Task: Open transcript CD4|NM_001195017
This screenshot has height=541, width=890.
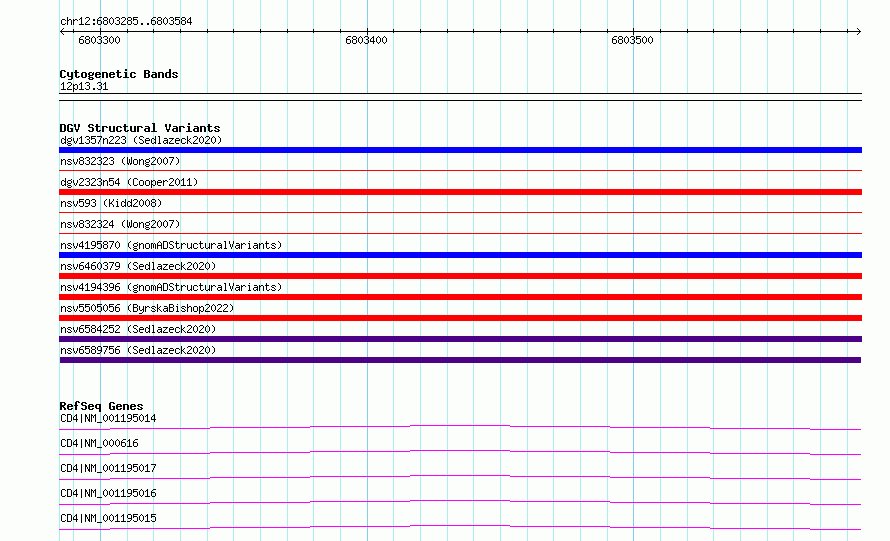Action: click(x=108, y=468)
